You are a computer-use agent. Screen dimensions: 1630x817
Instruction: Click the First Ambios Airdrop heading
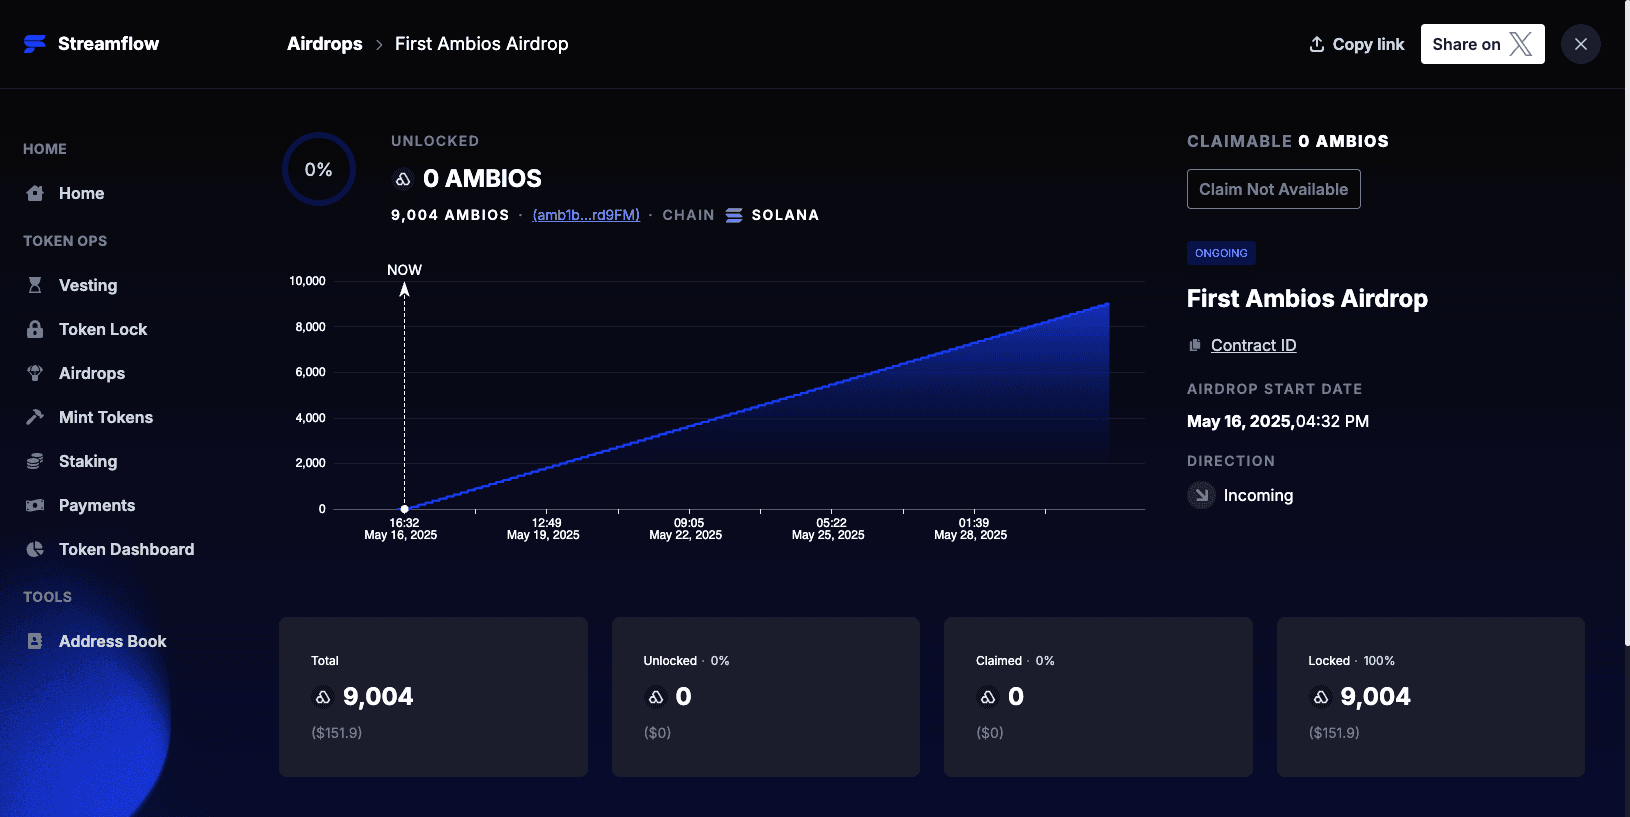pyautogui.click(x=1307, y=299)
